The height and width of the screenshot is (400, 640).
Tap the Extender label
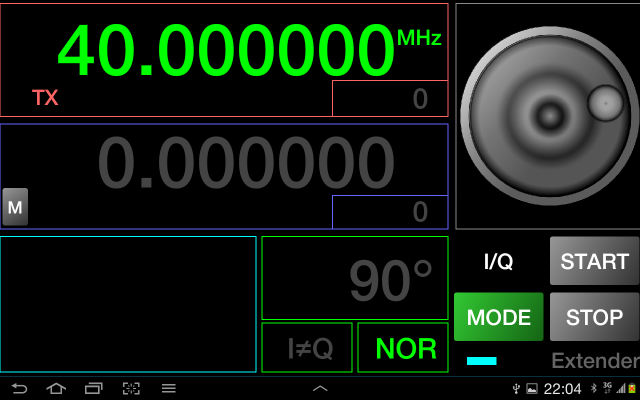596,361
